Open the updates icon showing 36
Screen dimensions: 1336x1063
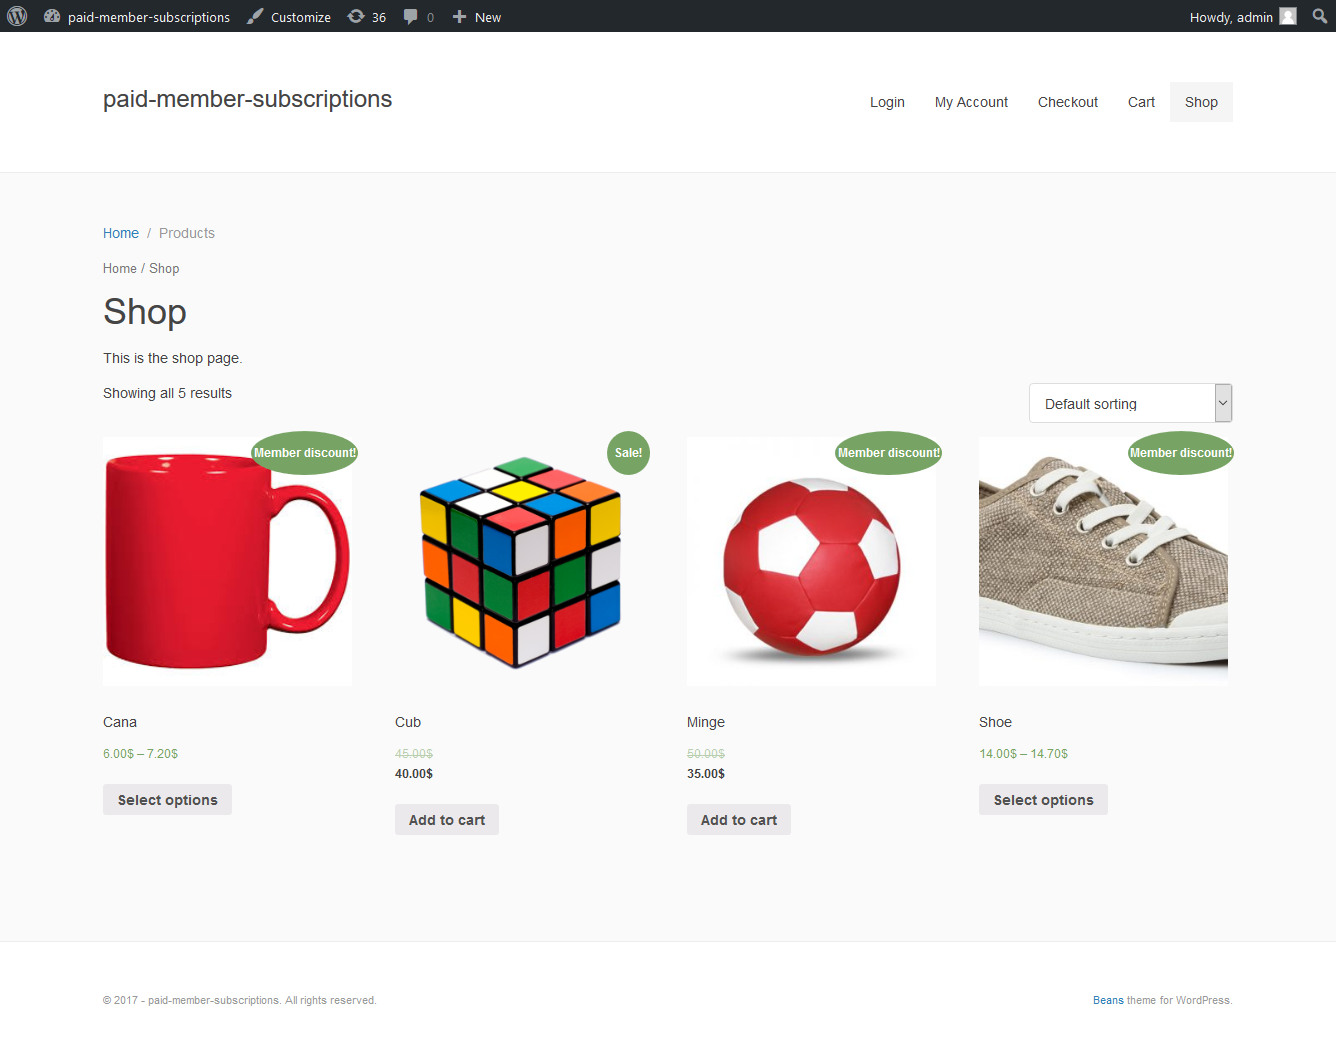point(356,17)
